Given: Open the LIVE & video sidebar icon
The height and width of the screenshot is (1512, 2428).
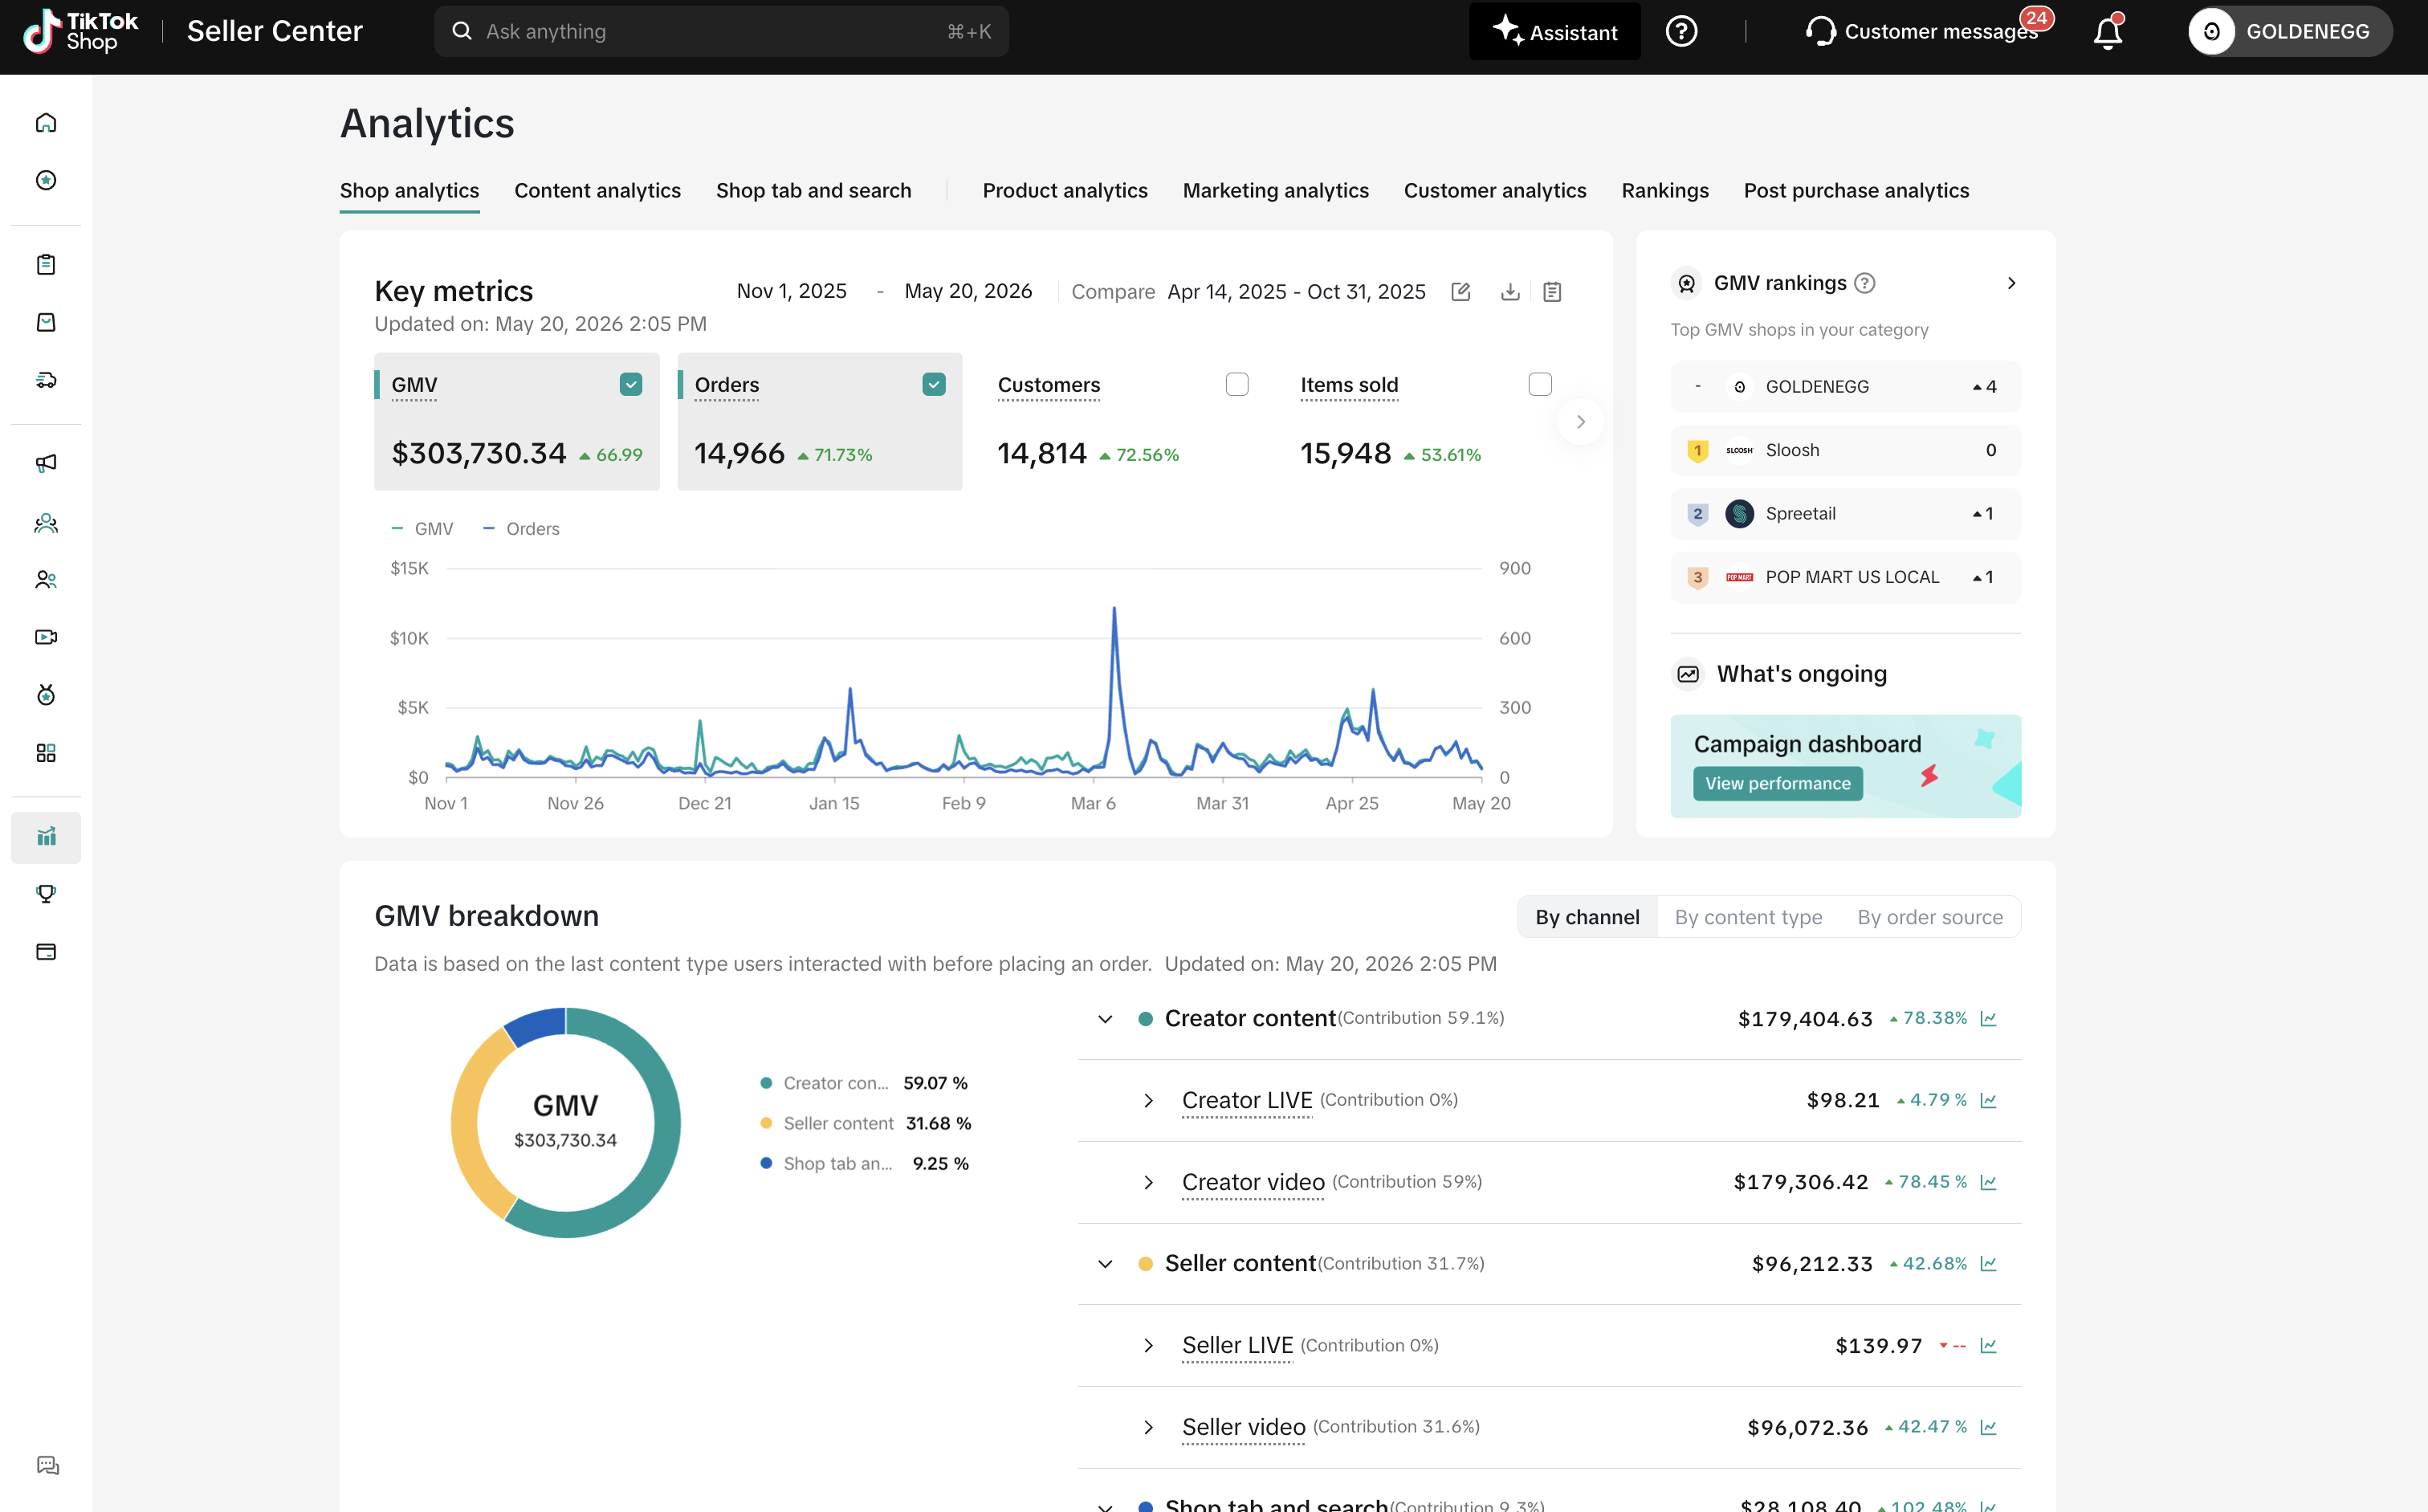Looking at the screenshot, I should tap(46, 637).
